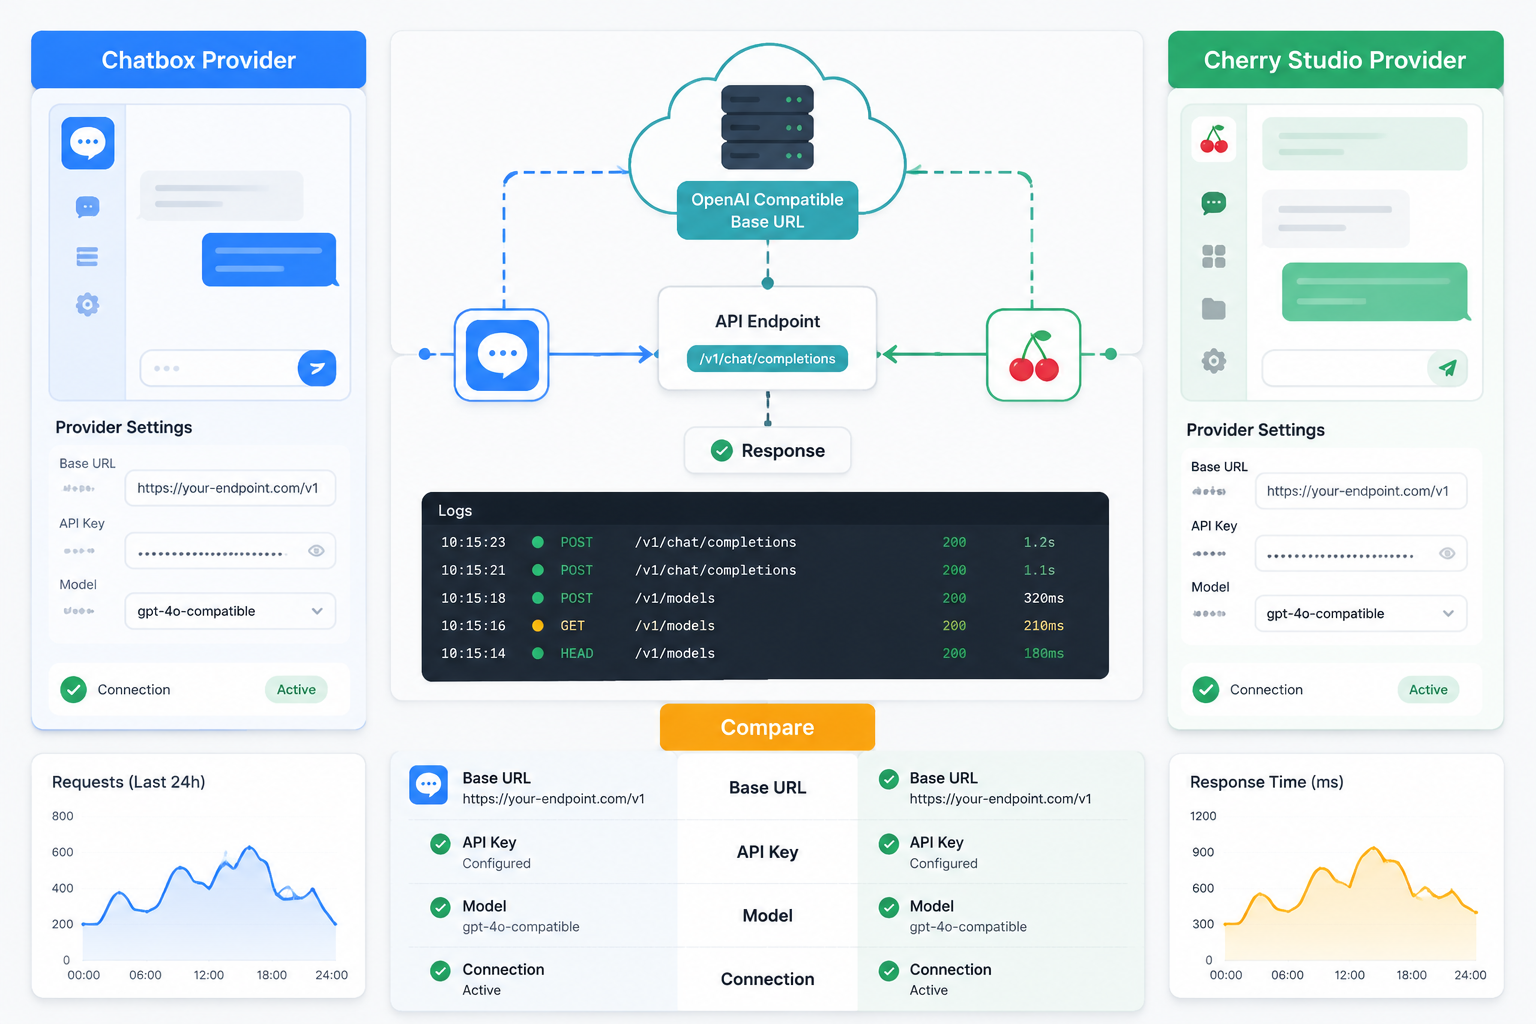
Task: Click check beside right Connection Active row
Action: point(888,970)
